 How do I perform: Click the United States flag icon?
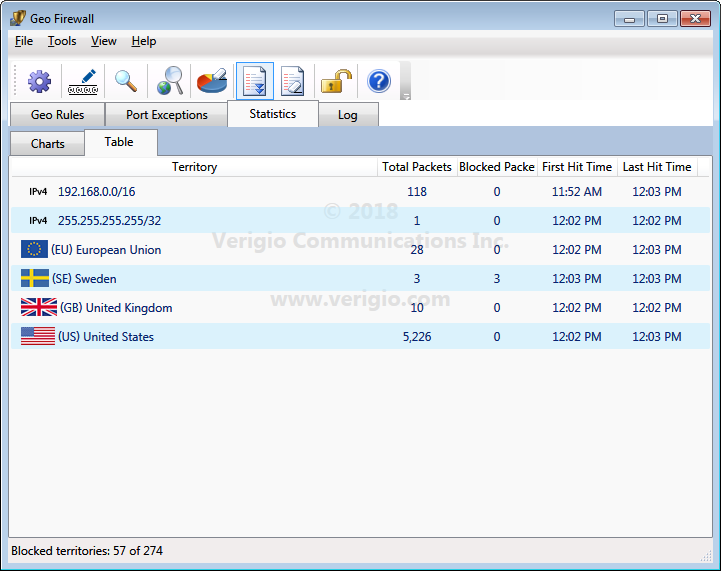(x=38, y=336)
